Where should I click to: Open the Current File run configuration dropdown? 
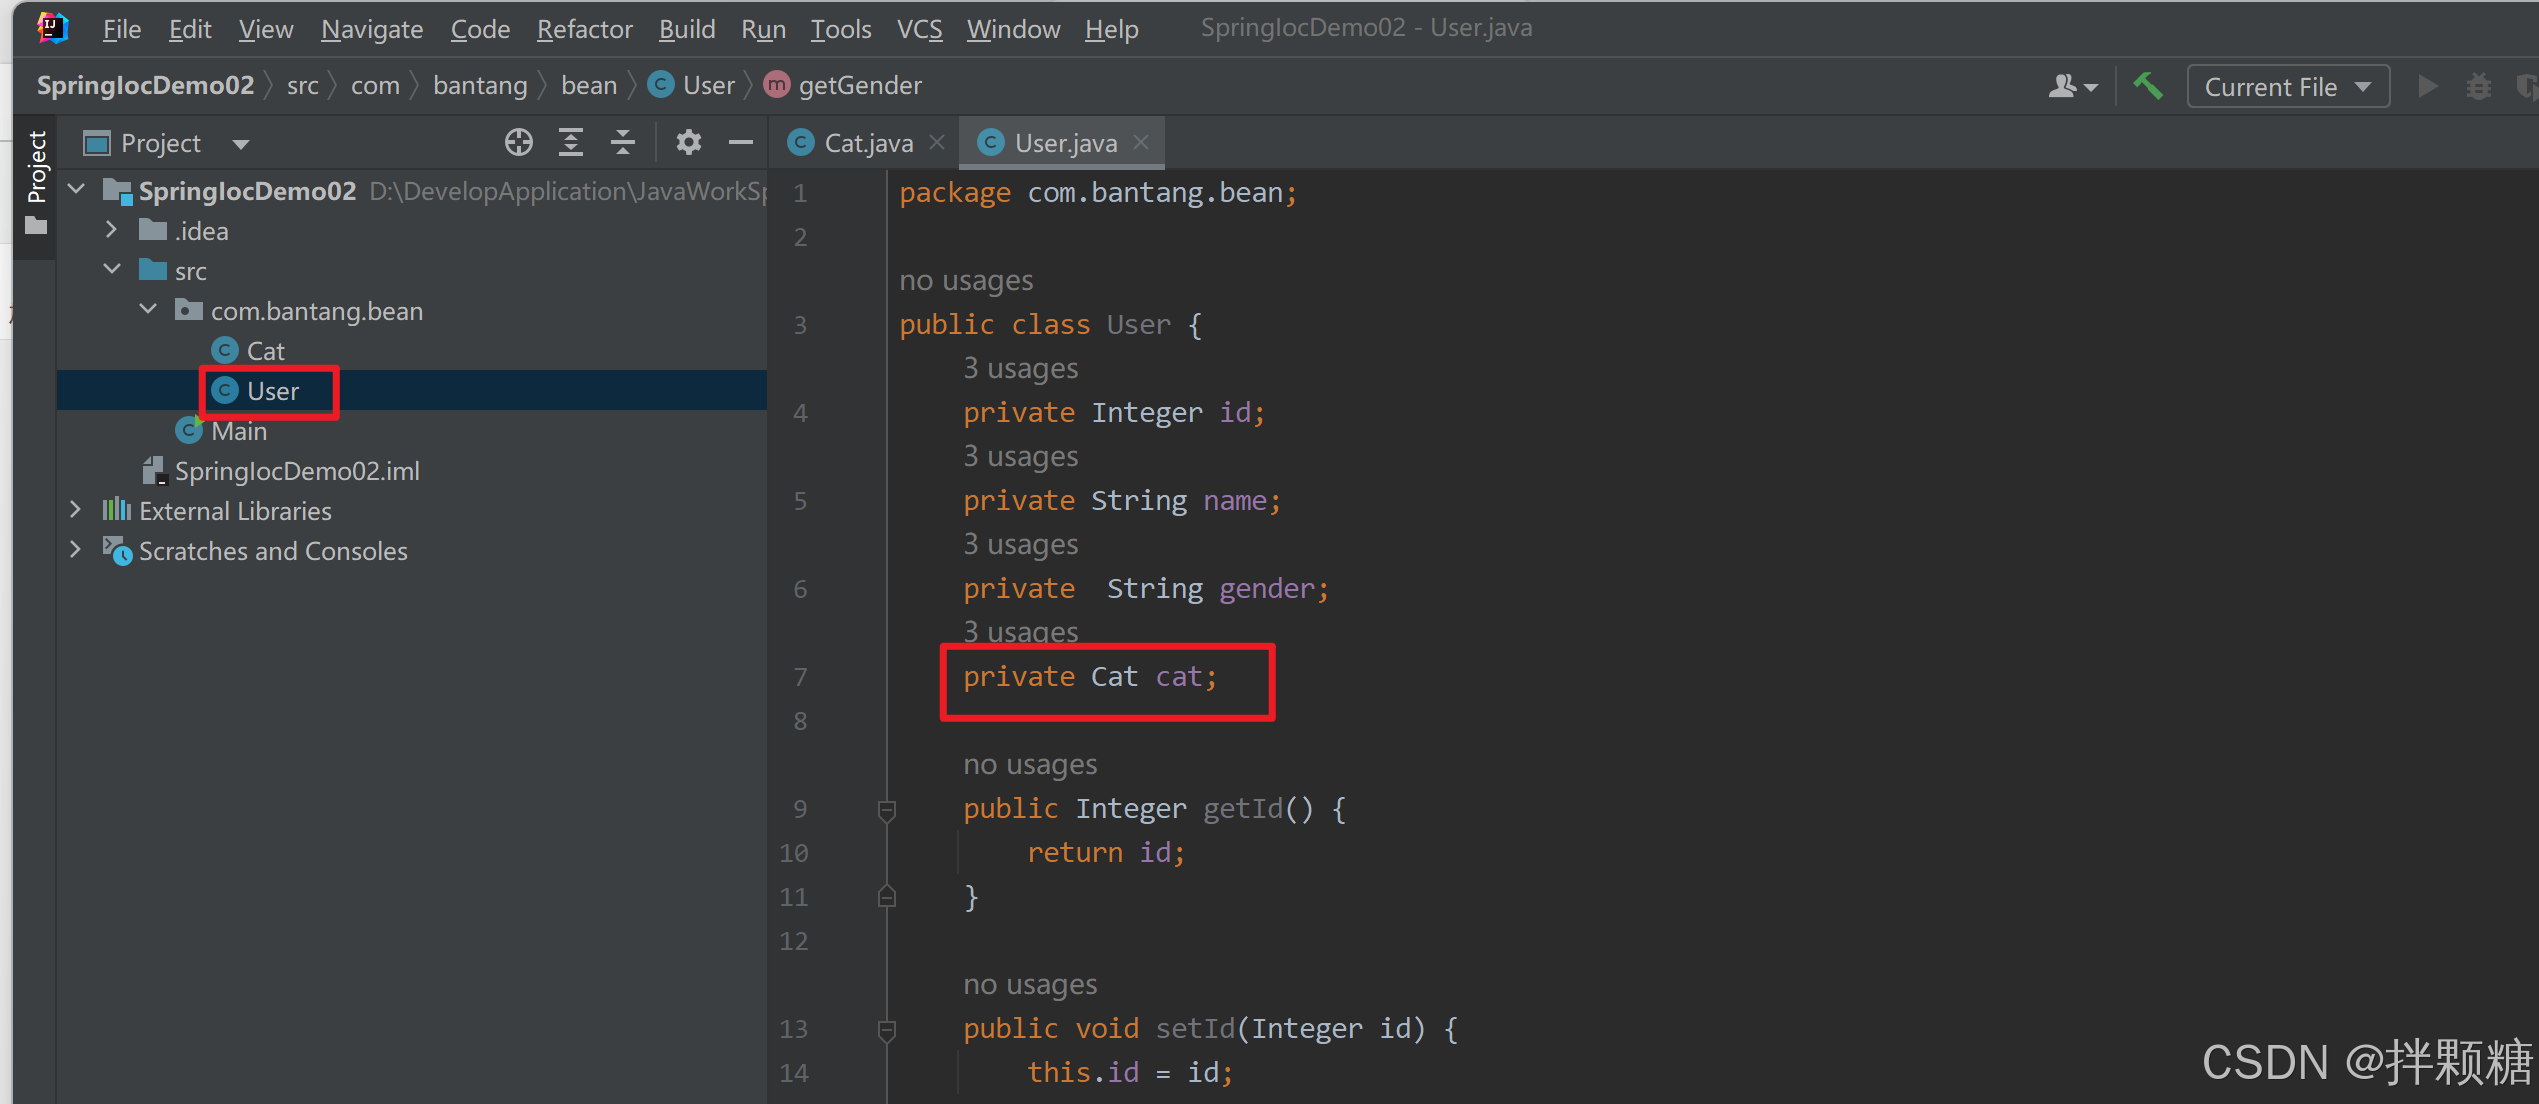[2287, 87]
